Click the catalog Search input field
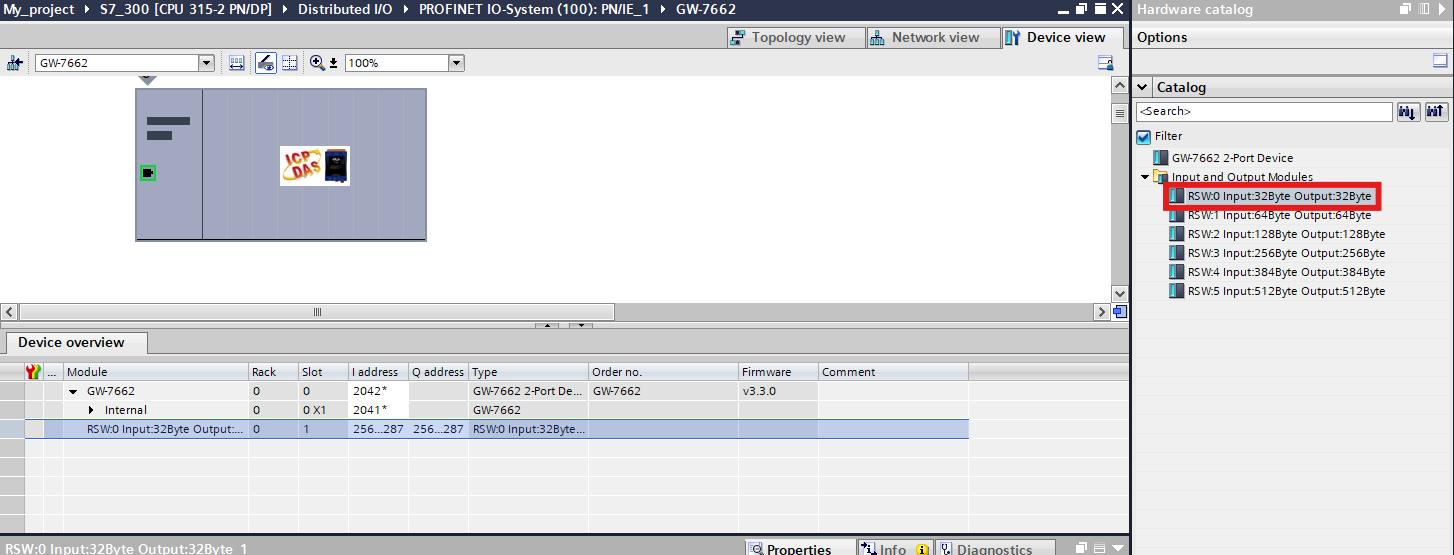Viewport: 1454px width, 555px height. point(1264,112)
